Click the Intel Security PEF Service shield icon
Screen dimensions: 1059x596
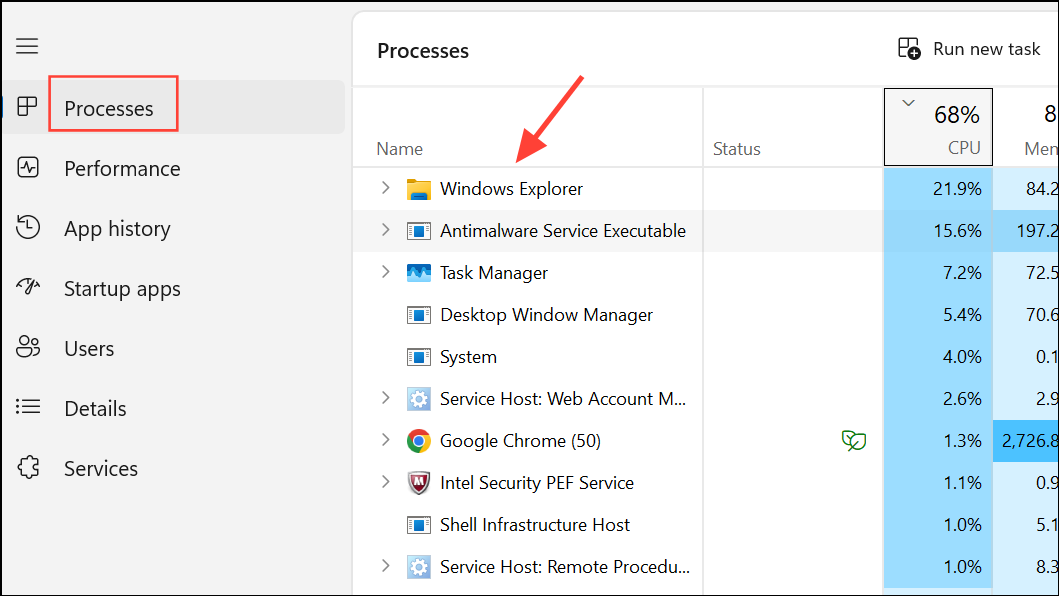(x=418, y=483)
